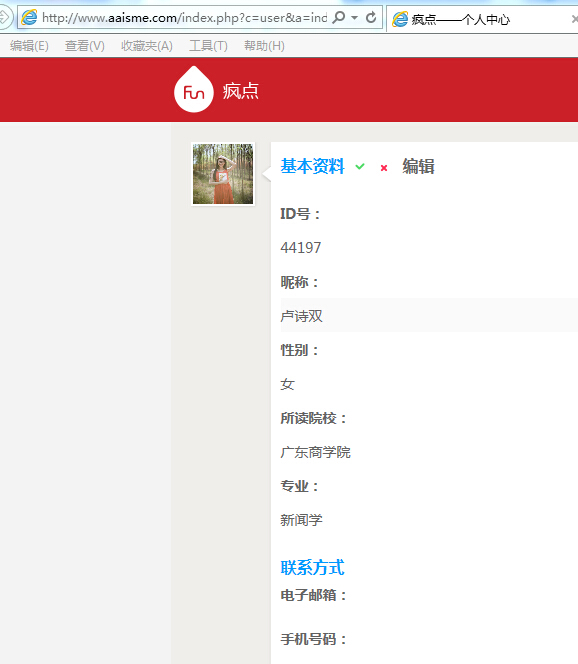Open the 查看(V) menu
Image resolution: width=578 pixels, height=664 pixels.
click(x=85, y=46)
